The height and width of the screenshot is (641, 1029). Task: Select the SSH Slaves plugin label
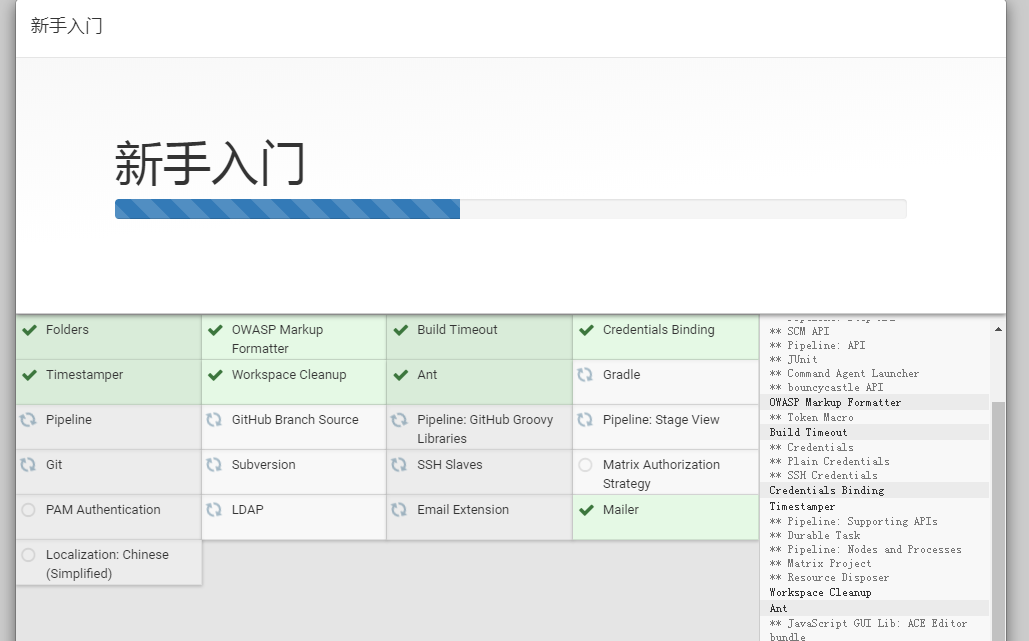450,465
